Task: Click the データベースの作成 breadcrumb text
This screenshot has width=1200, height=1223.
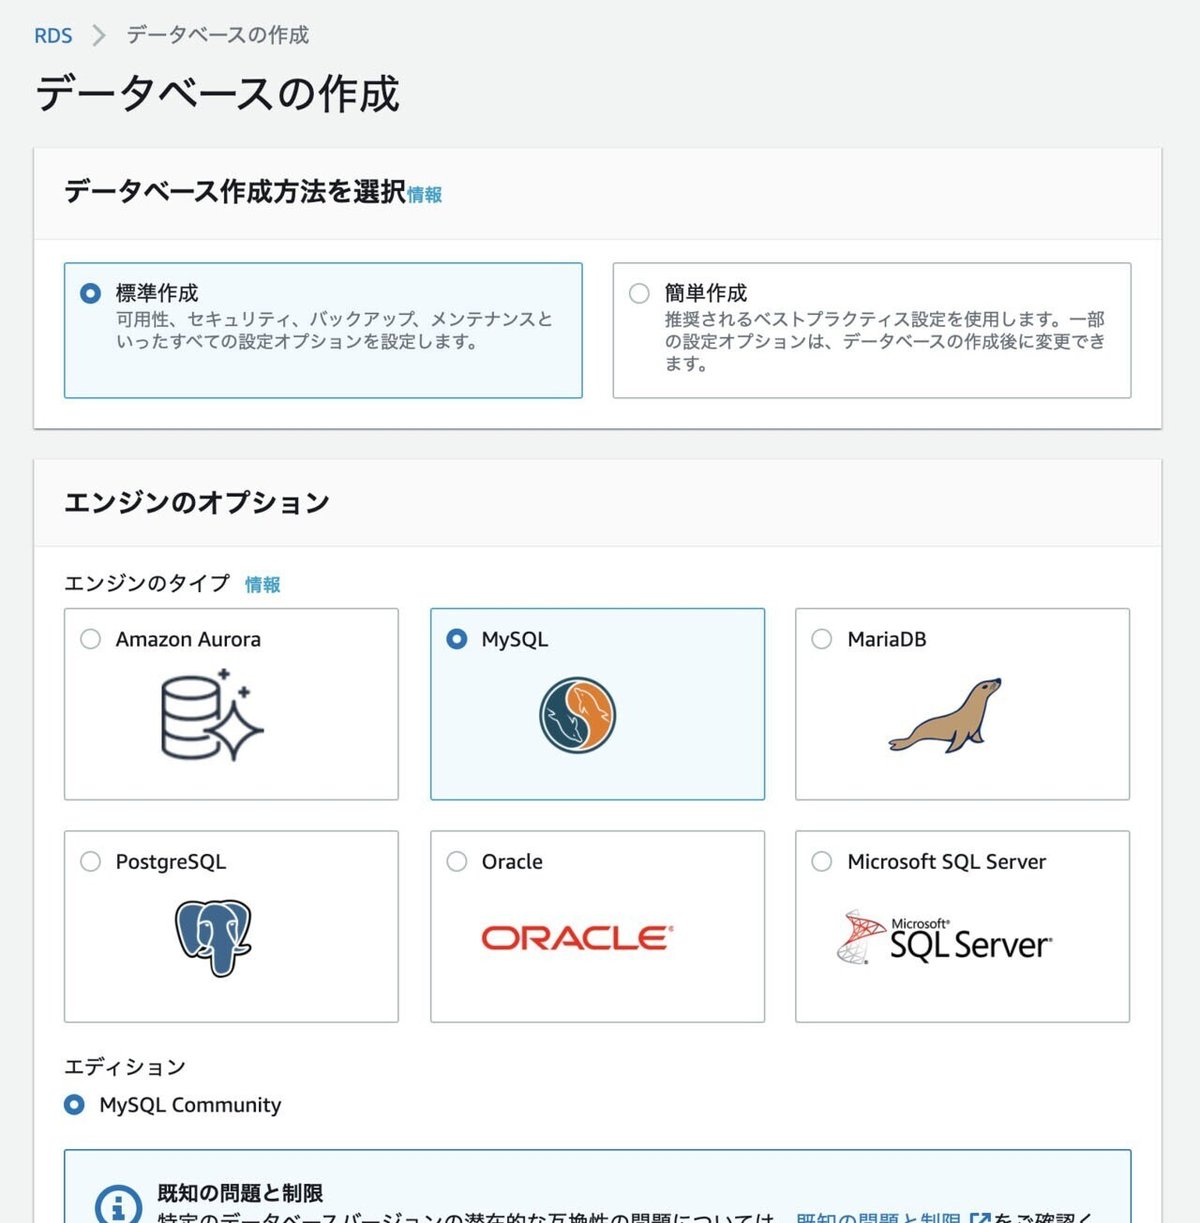Action: point(217,35)
